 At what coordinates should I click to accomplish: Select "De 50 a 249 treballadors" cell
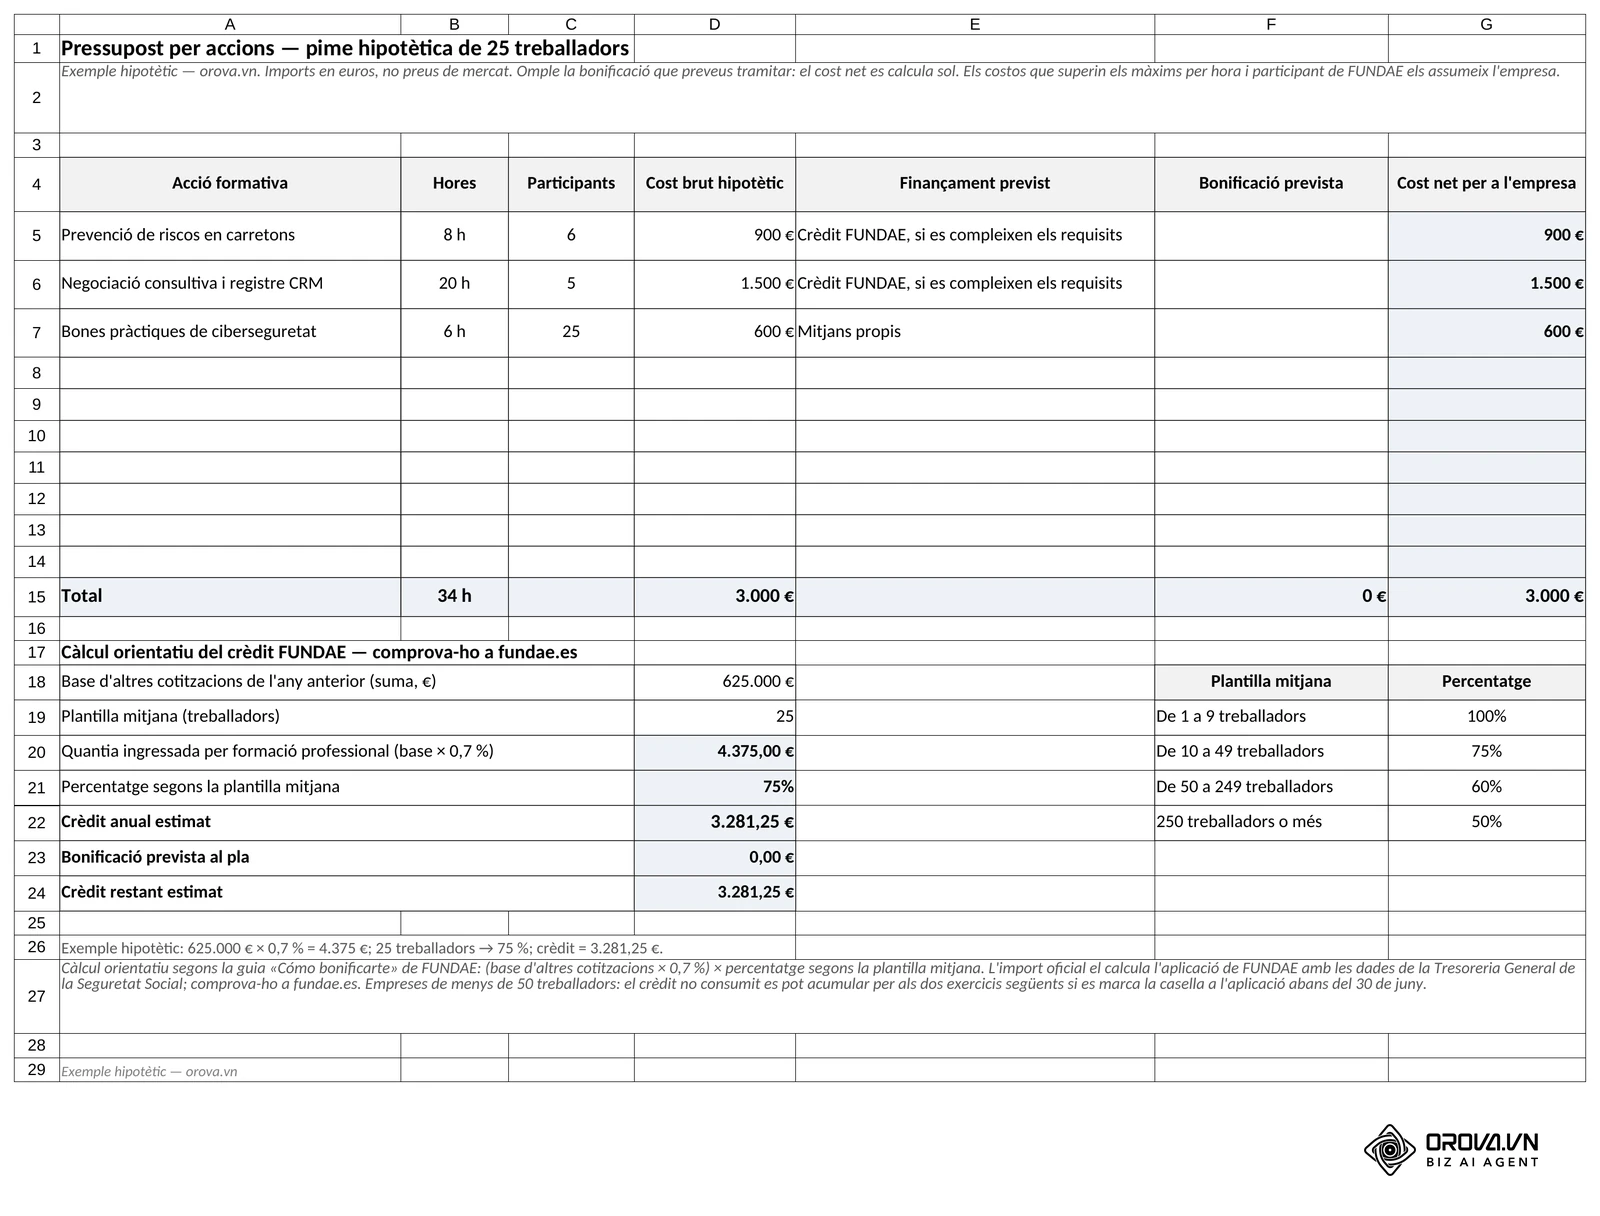coord(1271,787)
